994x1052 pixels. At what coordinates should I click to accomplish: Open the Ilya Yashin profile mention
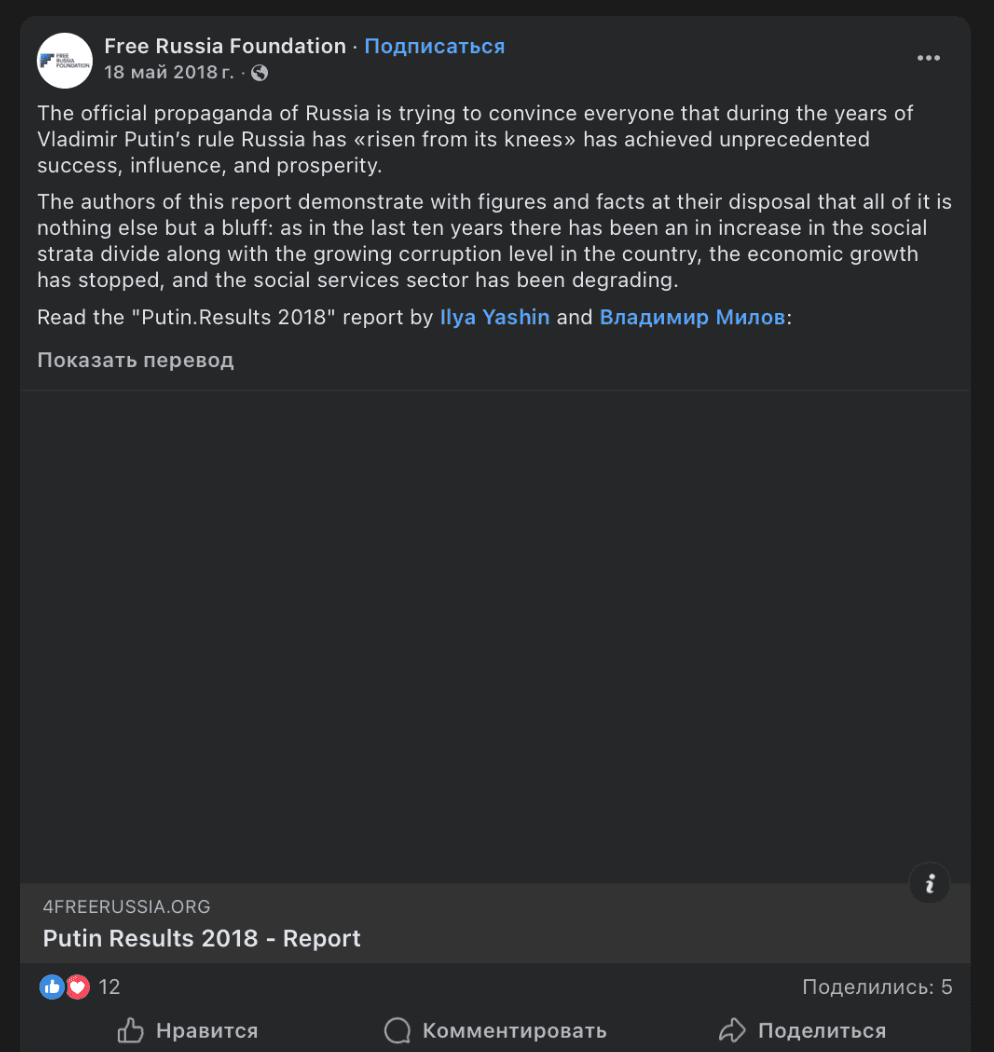[495, 318]
